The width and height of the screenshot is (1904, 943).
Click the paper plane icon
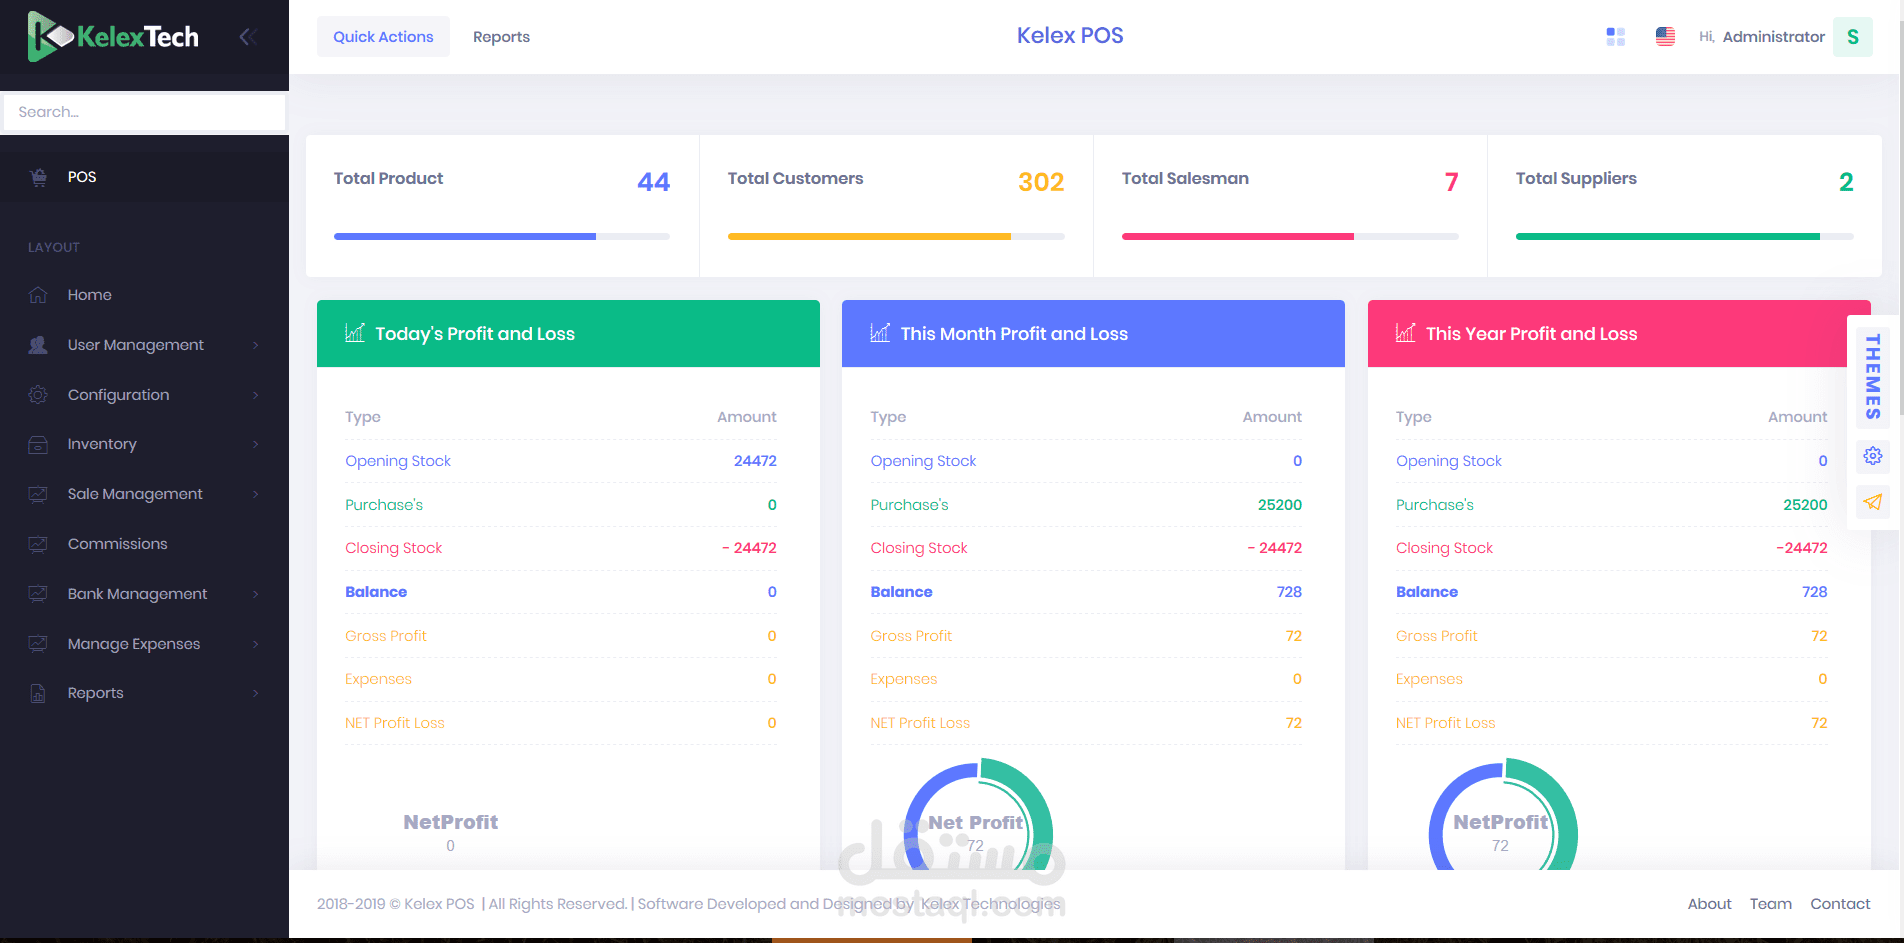coord(1873,502)
